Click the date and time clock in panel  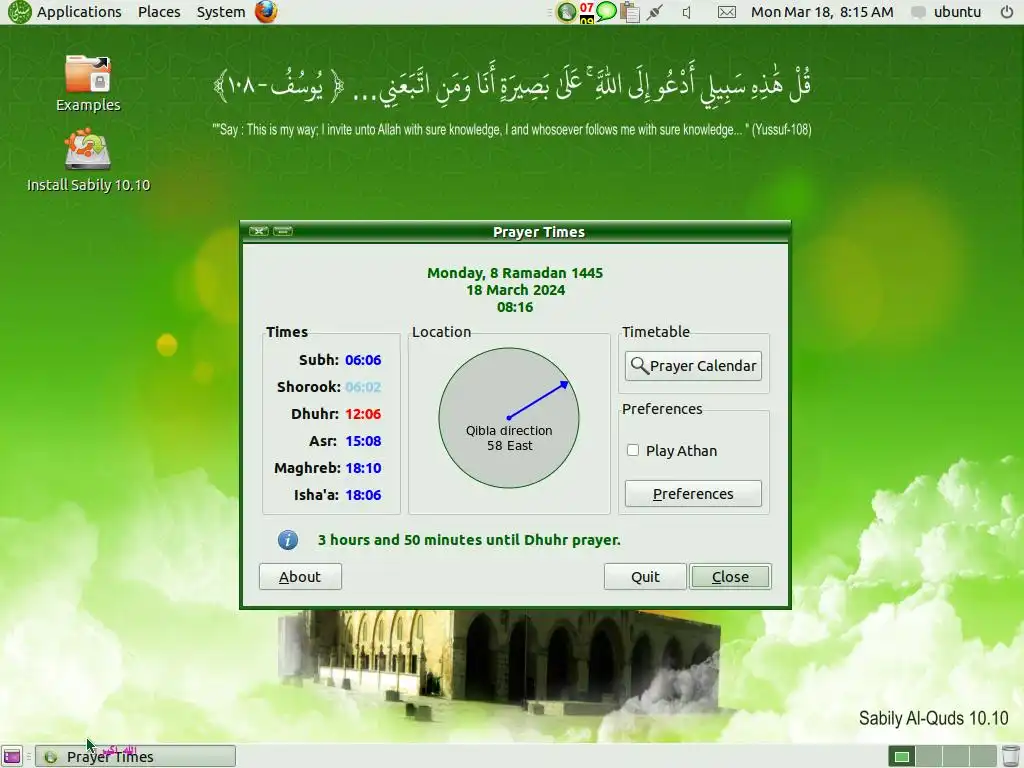(822, 12)
